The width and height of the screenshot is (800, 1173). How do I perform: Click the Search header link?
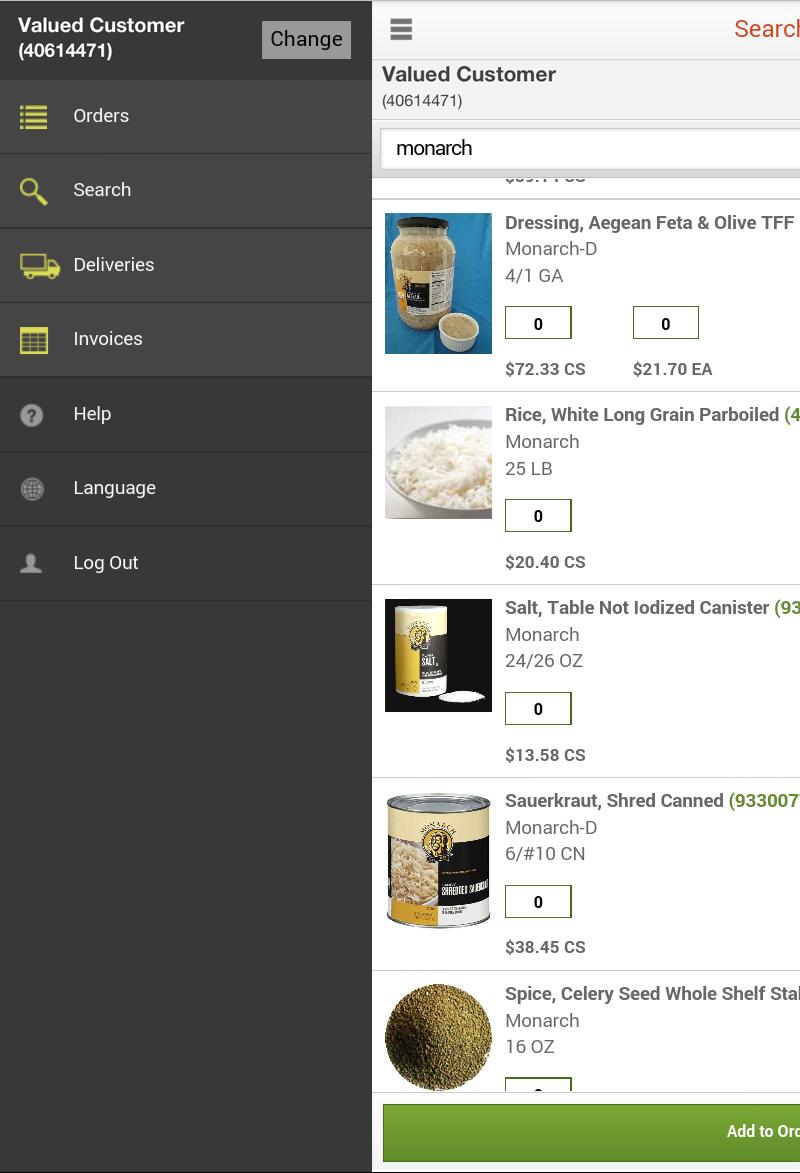pos(766,29)
